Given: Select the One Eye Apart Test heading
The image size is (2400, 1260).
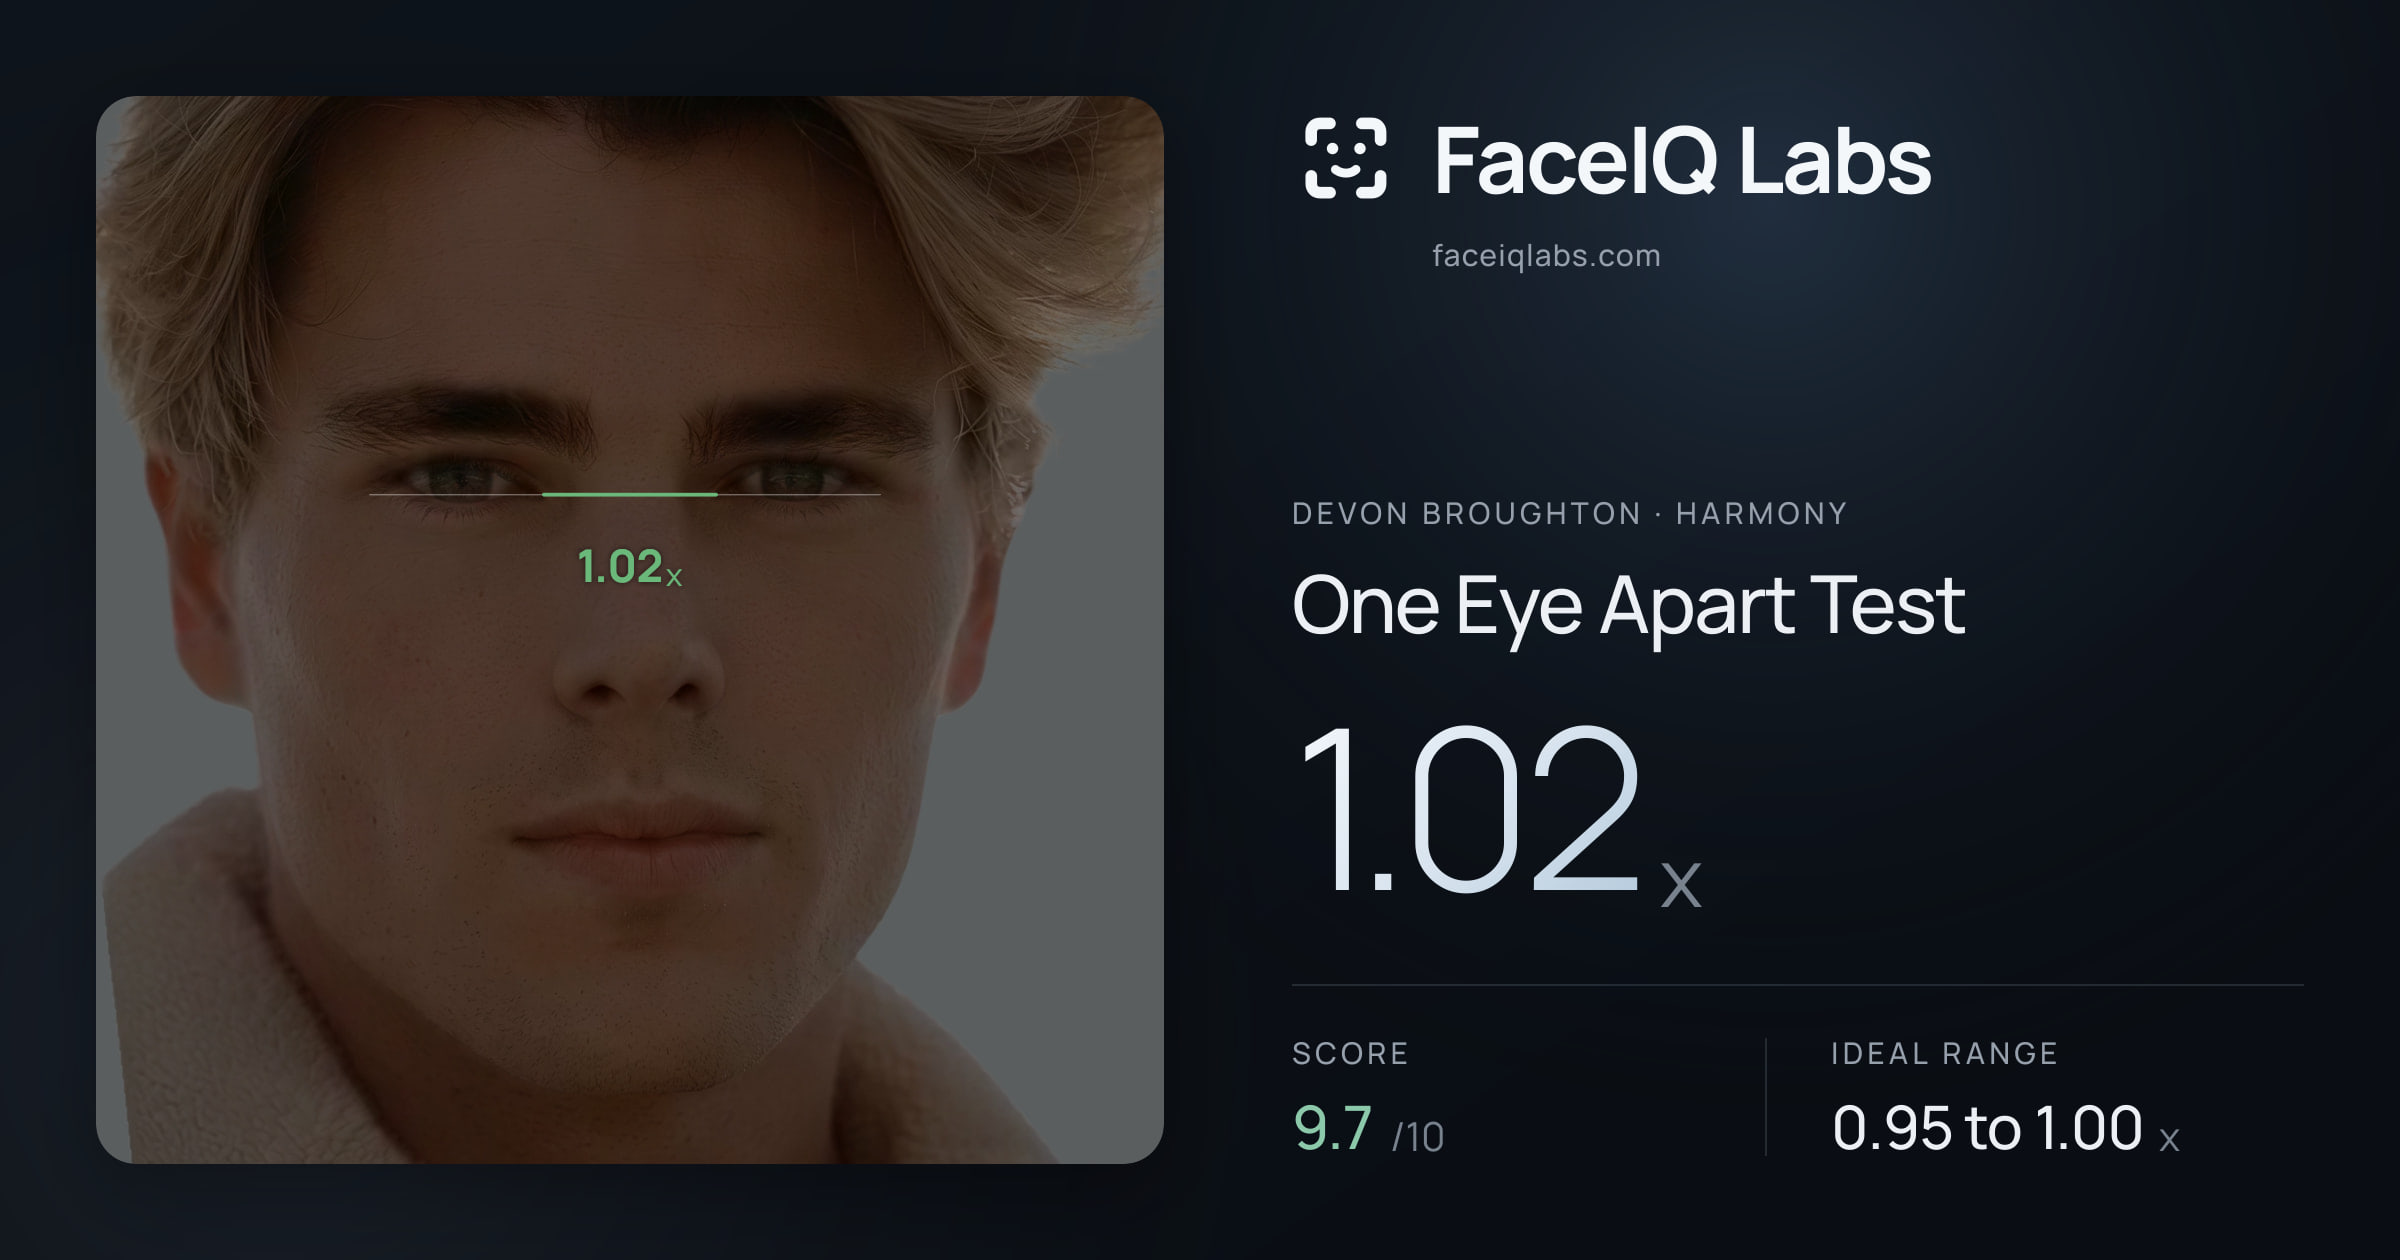Looking at the screenshot, I should click(x=1628, y=606).
